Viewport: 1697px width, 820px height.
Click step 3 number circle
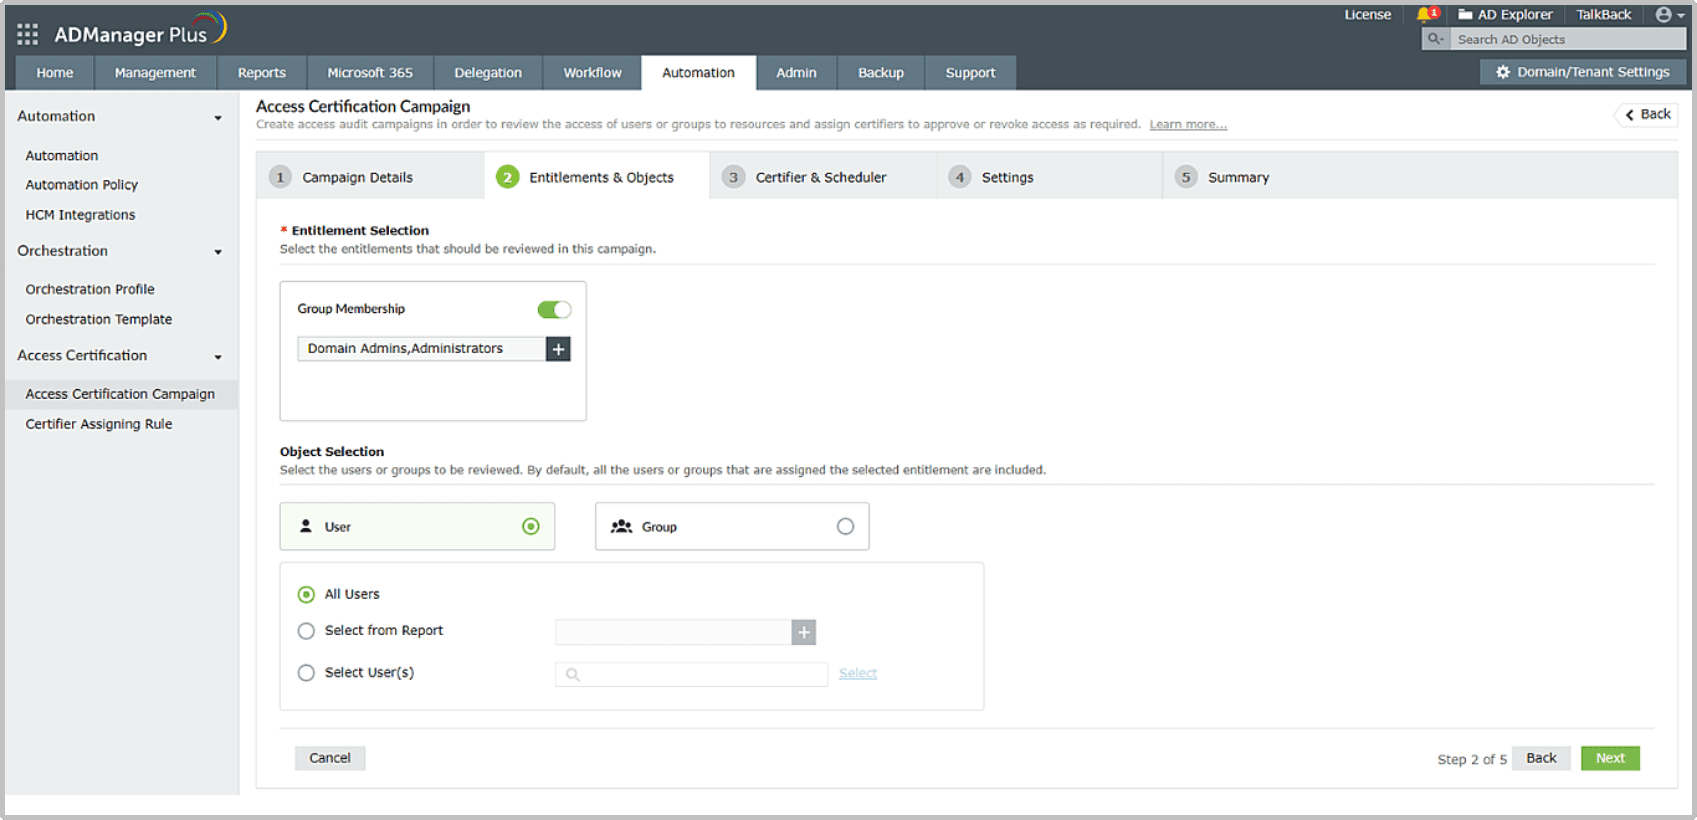point(733,177)
